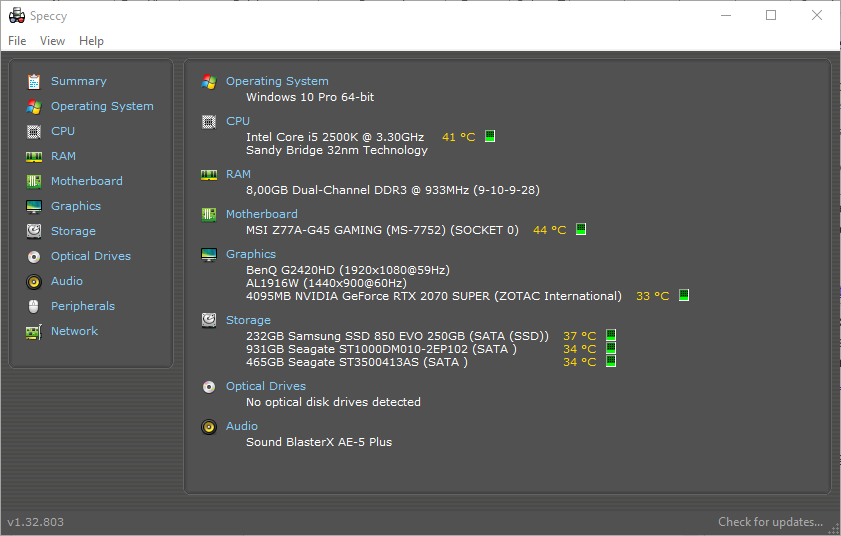Click the Summary clipboard icon in sidebar
This screenshot has height=536, width=841.
point(34,82)
